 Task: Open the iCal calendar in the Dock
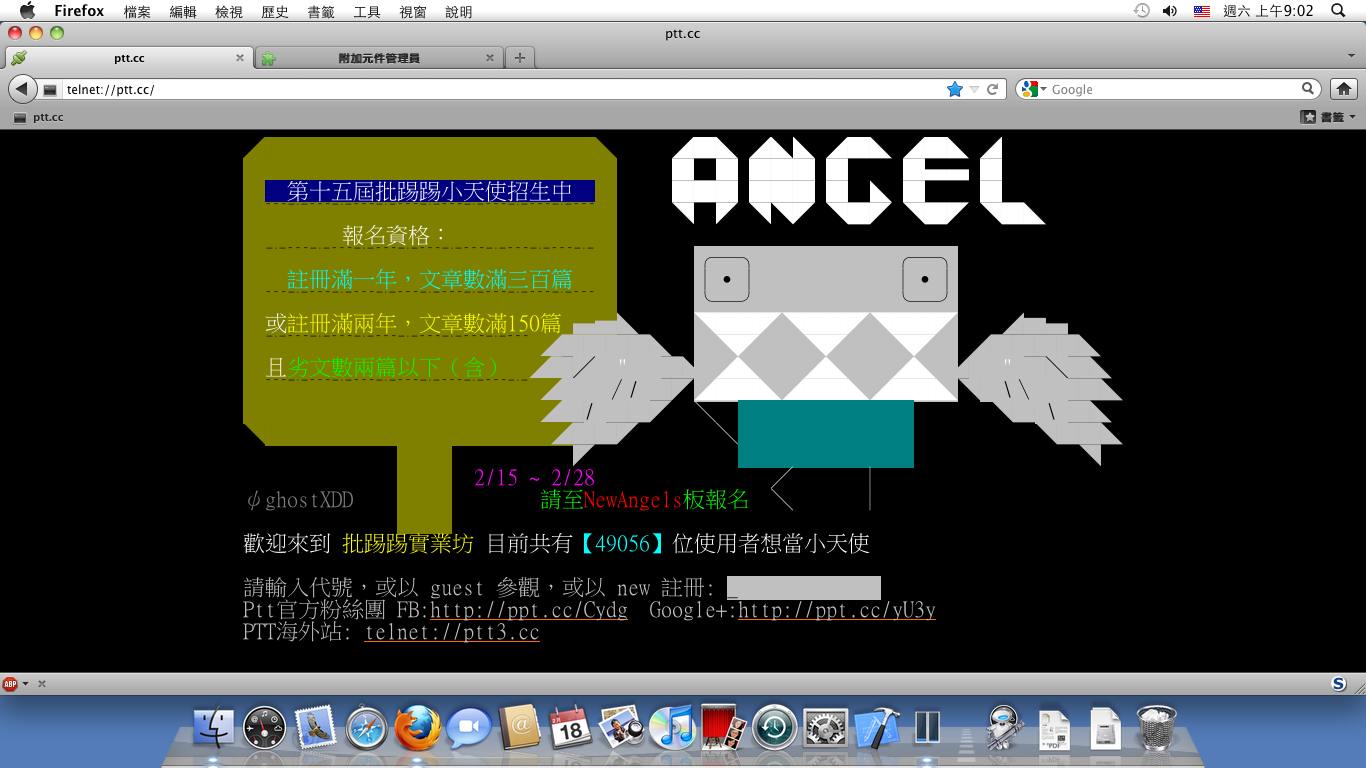click(571, 727)
